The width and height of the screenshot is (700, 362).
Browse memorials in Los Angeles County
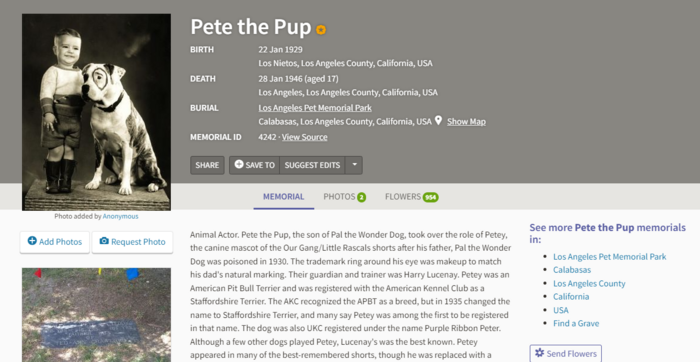[x=589, y=283]
